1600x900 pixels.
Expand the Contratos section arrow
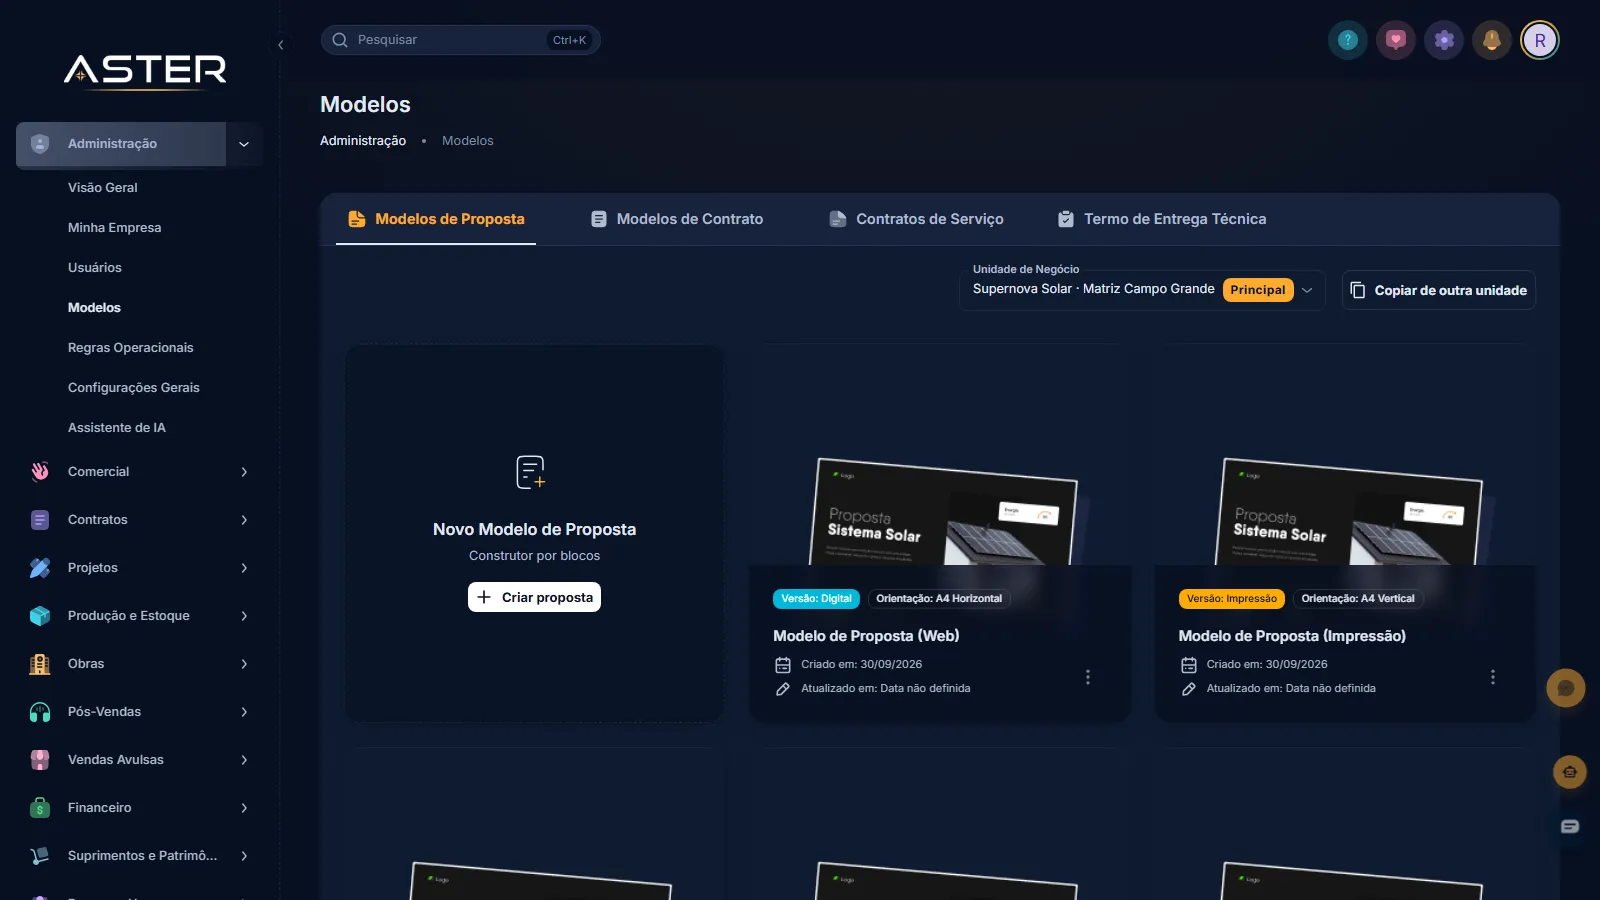[244, 520]
